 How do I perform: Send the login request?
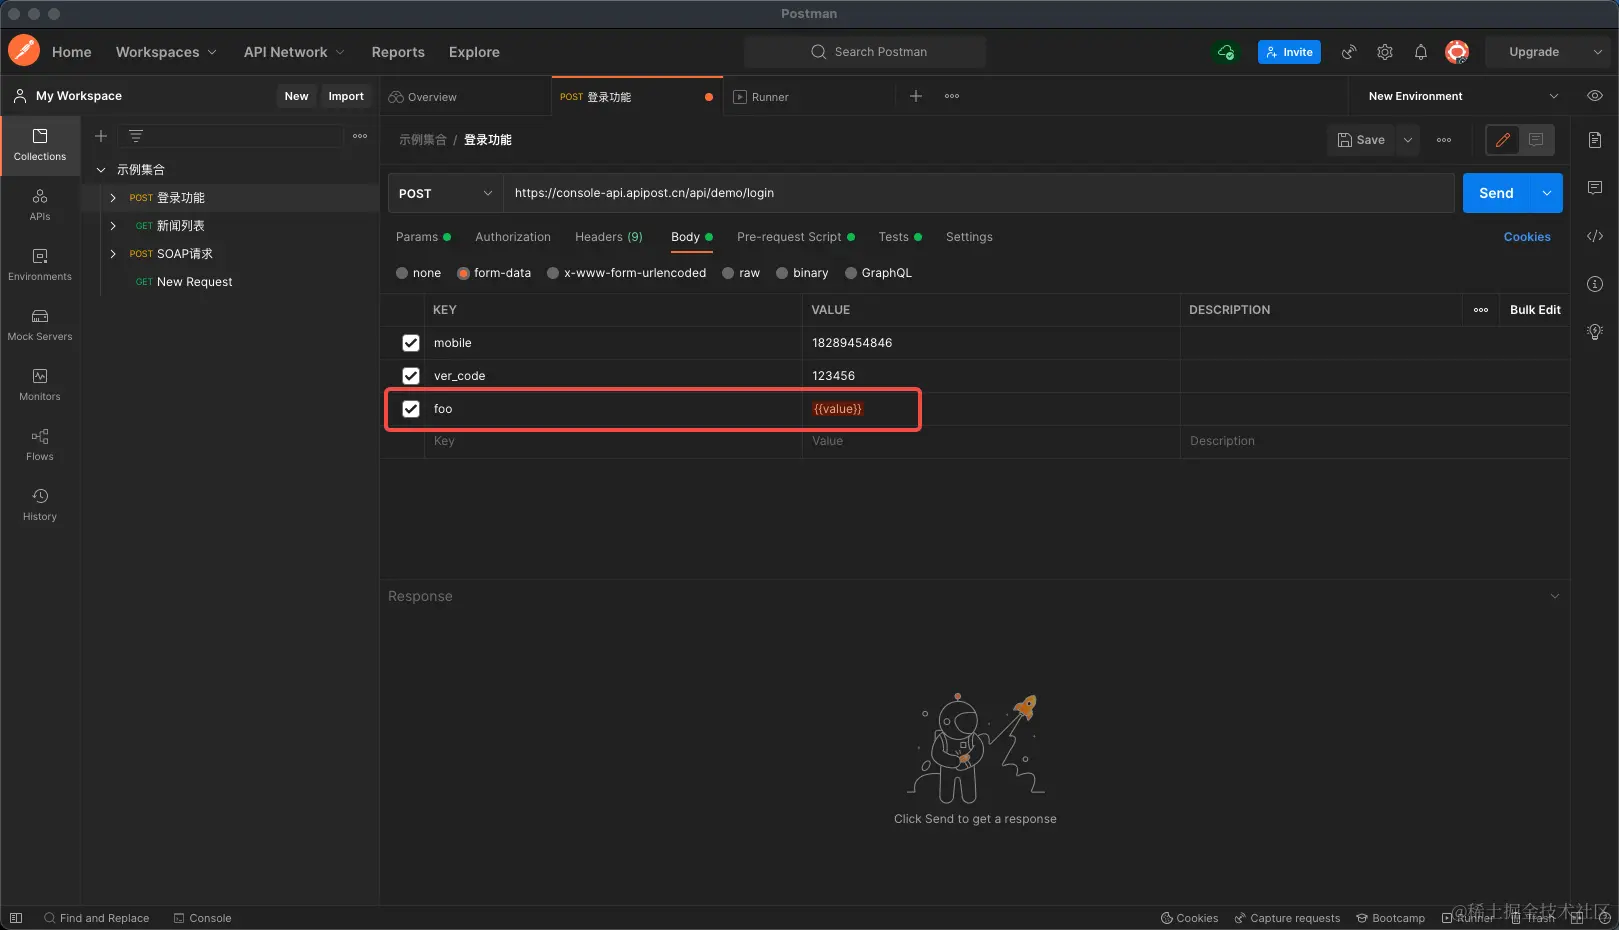coord(1497,193)
